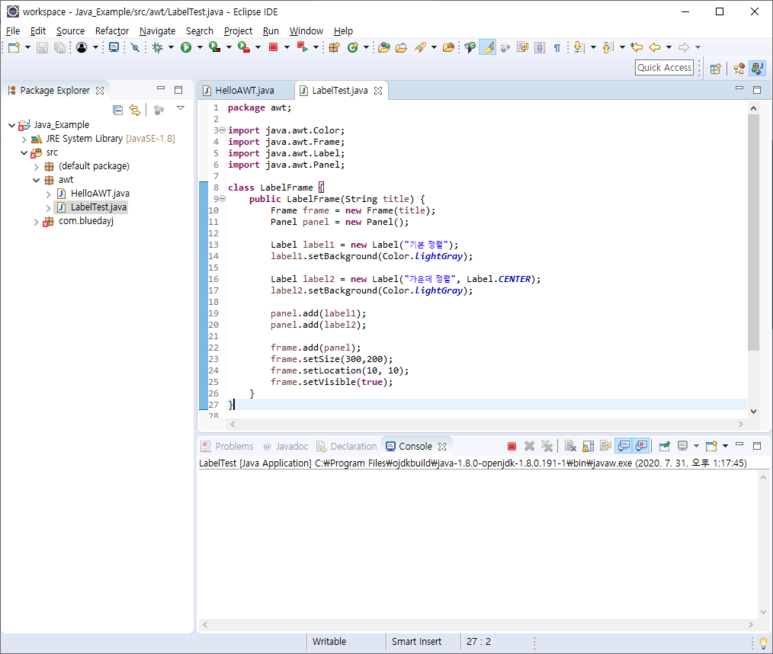Toggle Word Wrap in Console
The image size is (773, 654).
[x=605, y=446]
